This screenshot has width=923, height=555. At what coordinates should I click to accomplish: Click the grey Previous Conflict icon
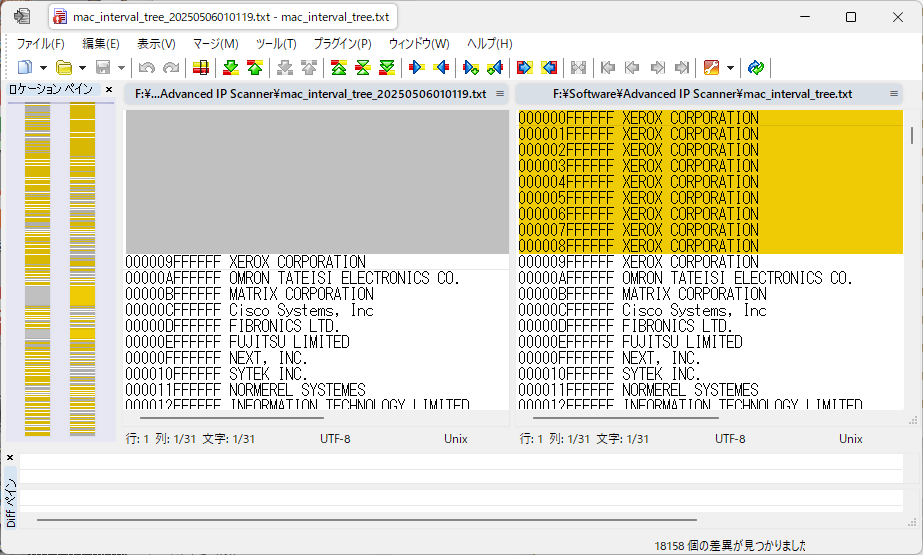click(x=309, y=68)
